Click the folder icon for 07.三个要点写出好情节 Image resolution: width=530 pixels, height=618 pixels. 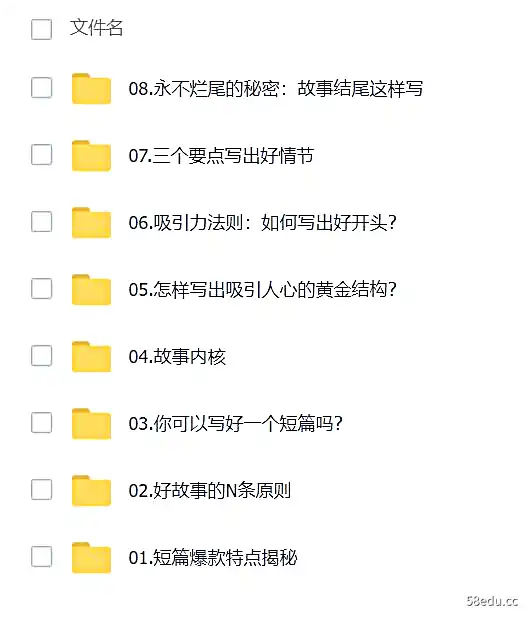91,156
